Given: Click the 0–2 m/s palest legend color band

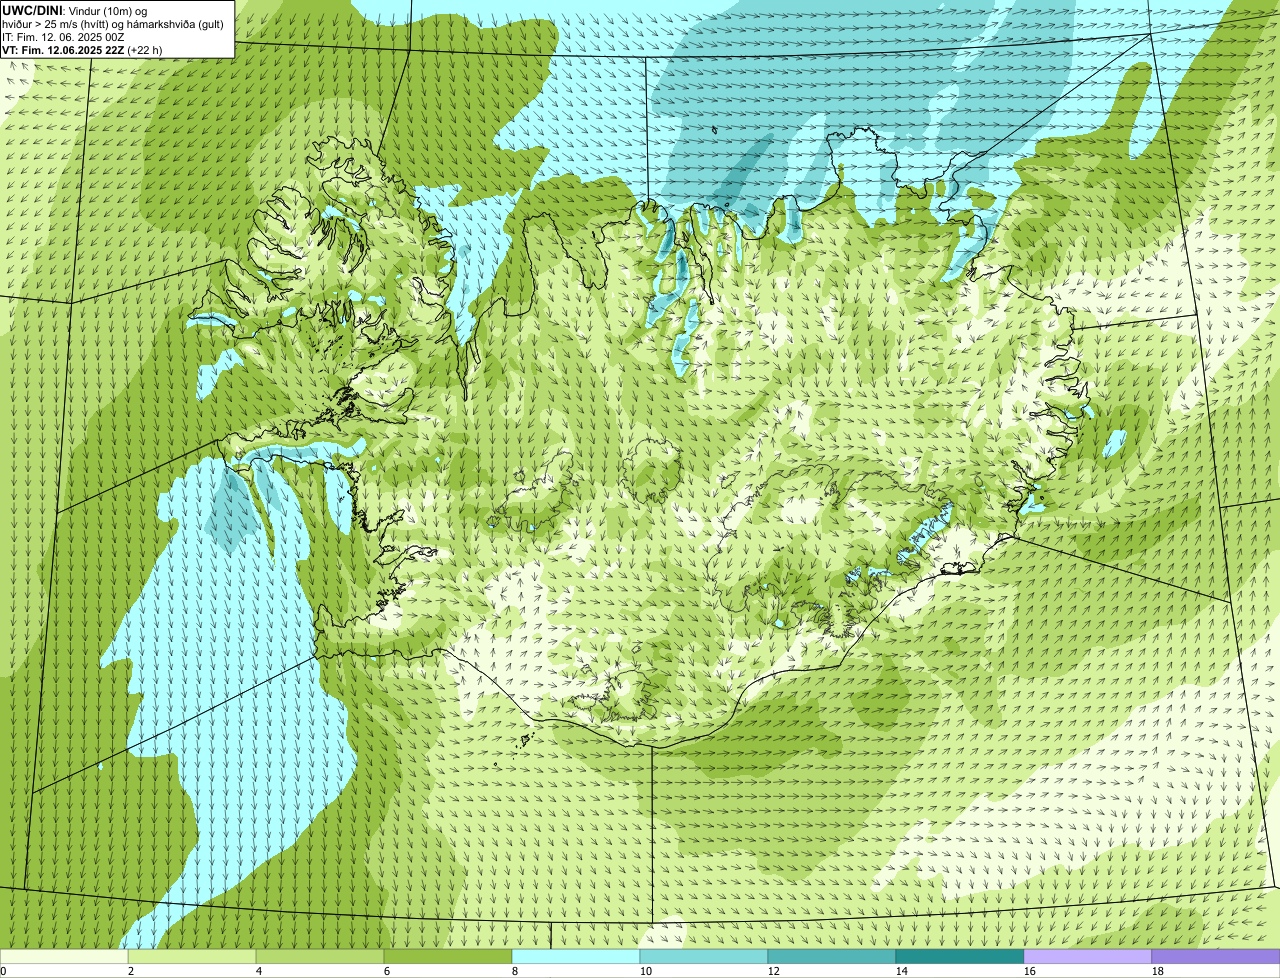Looking at the screenshot, I should tap(64, 957).
